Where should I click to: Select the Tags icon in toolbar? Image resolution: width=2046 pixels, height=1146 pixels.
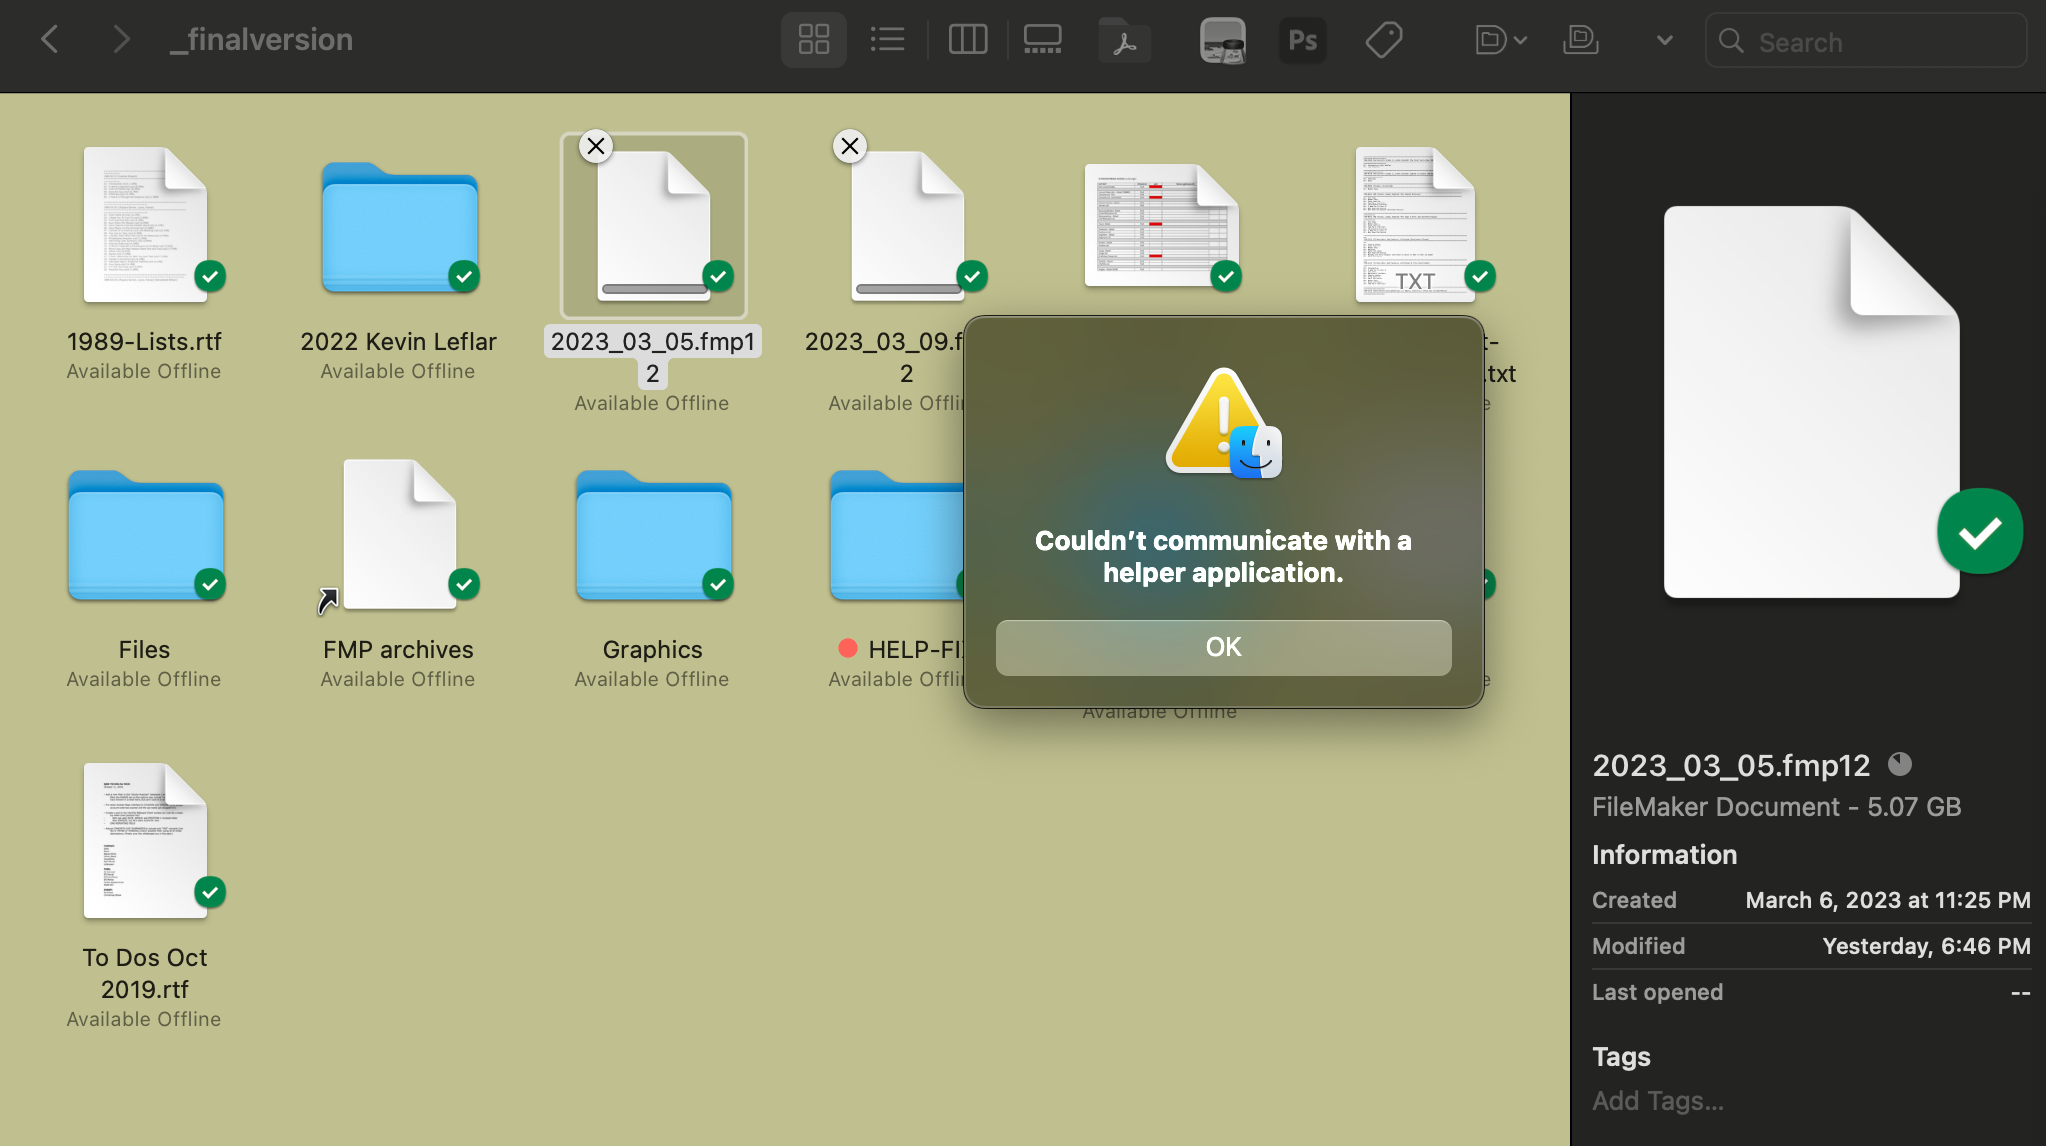[x=1384, y=38]
